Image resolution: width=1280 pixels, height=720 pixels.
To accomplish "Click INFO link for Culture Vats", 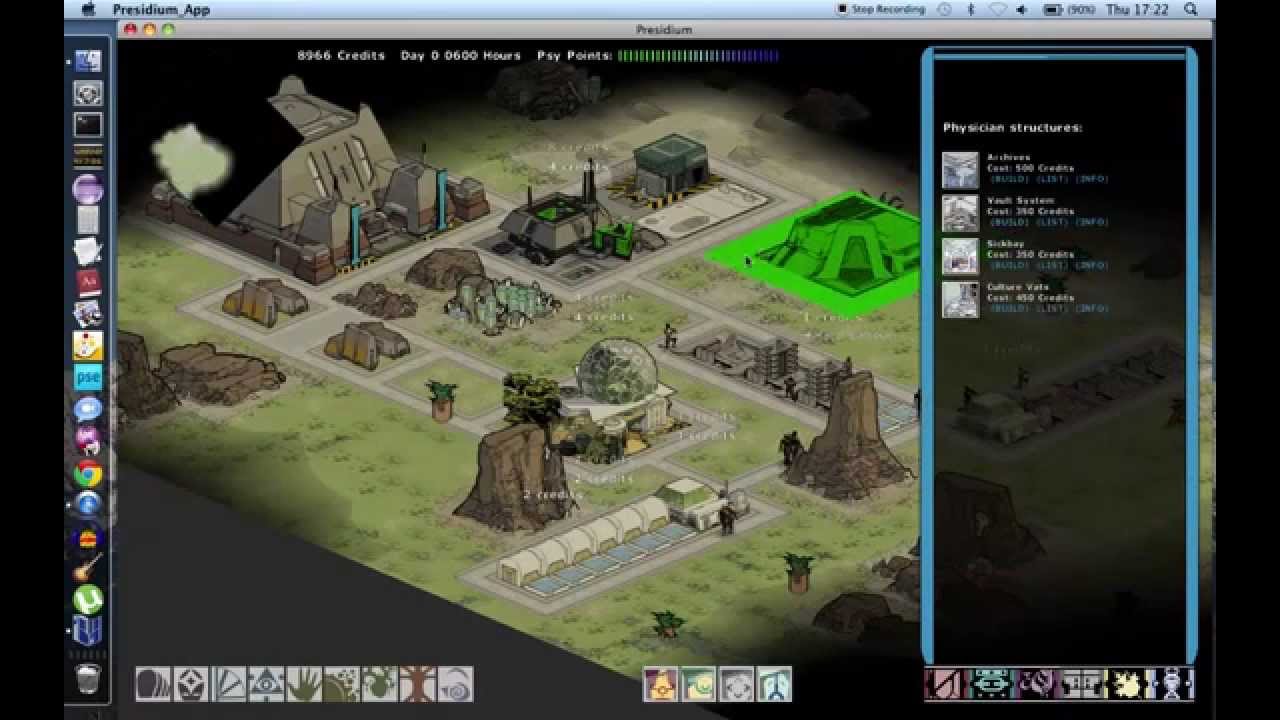I will tap(1092, 308).
